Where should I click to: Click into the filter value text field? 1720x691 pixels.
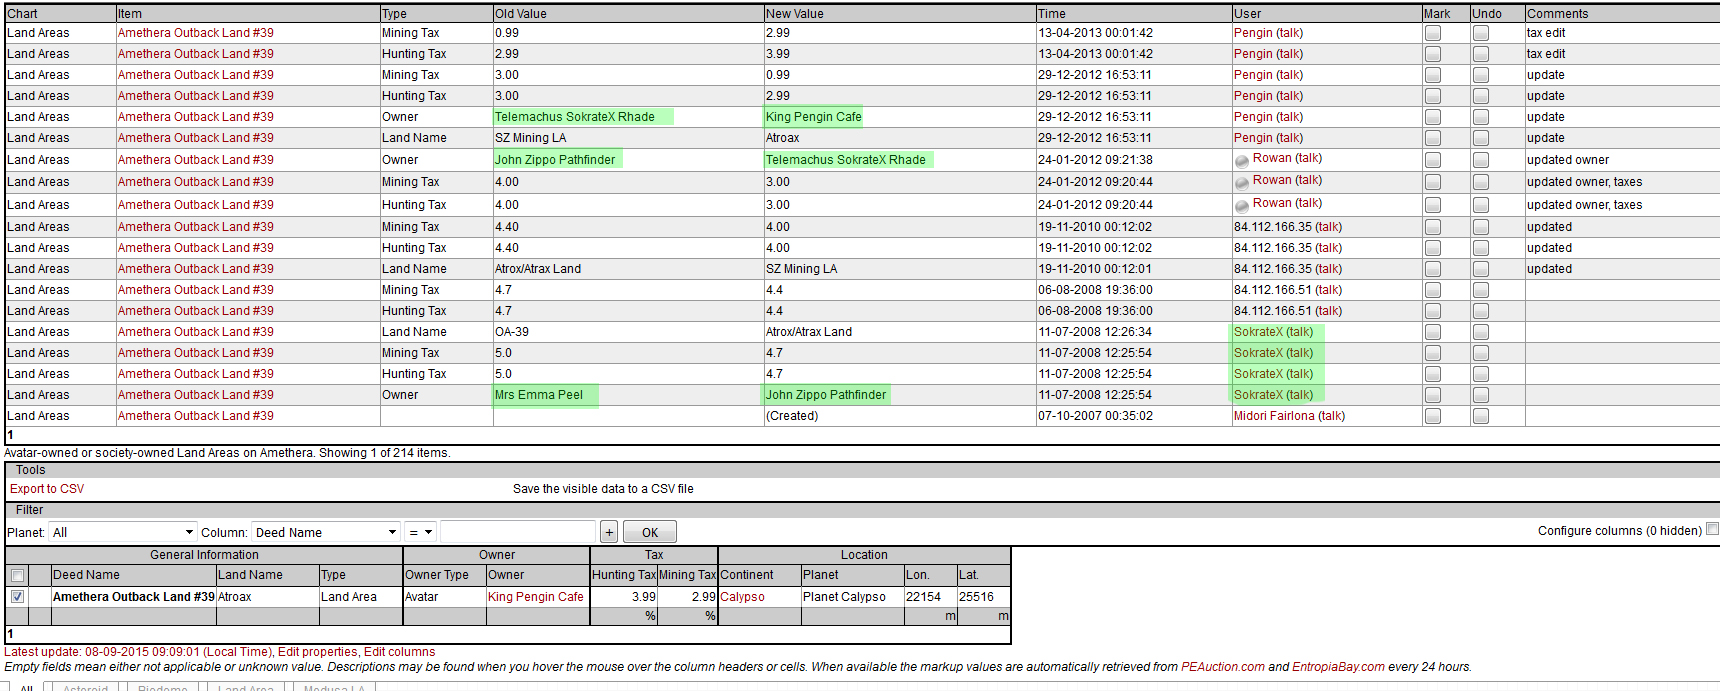[517, 532]
